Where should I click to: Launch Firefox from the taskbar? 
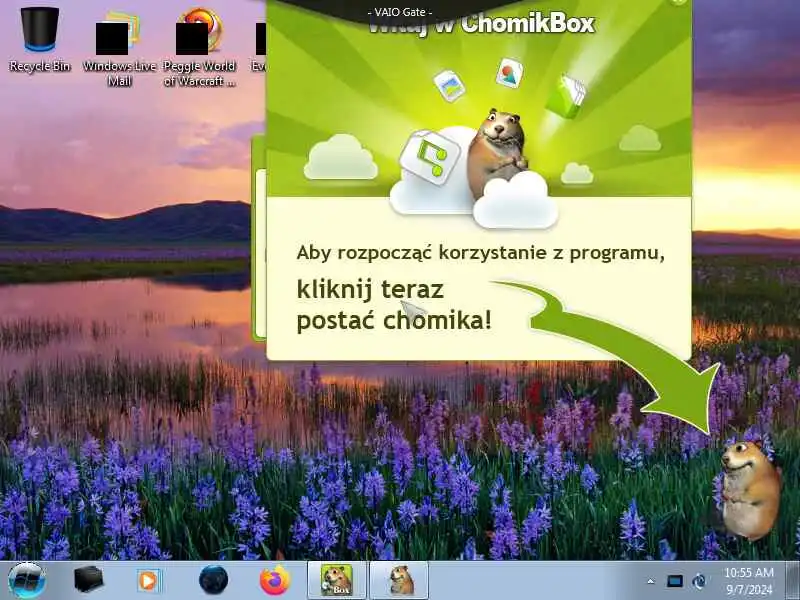(274, 580)
